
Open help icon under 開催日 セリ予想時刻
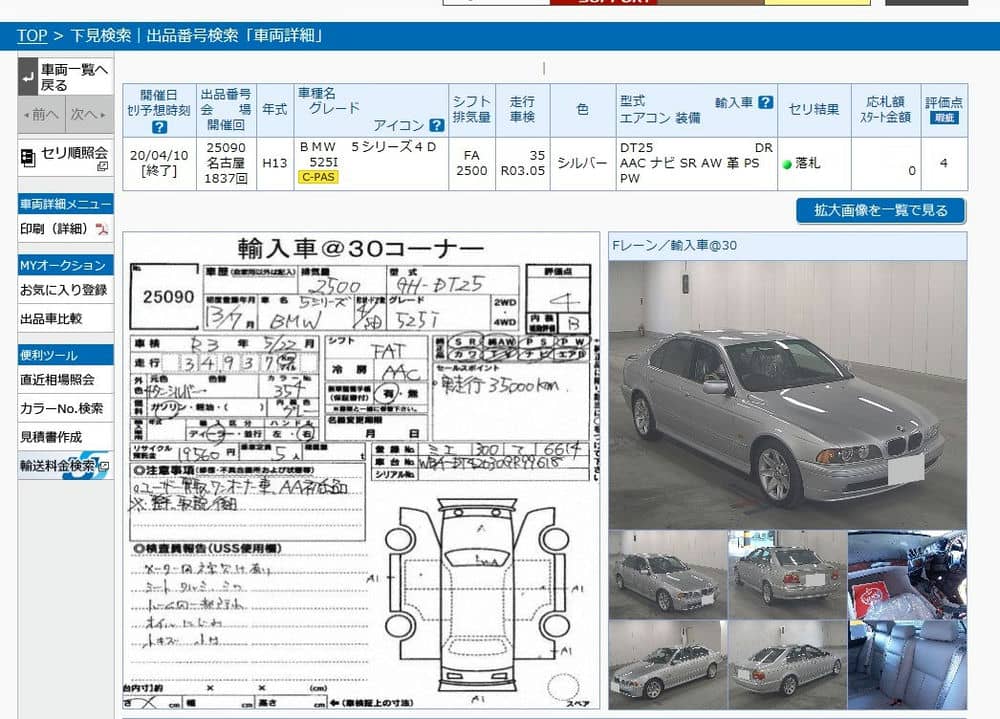[x=159, y=127]
